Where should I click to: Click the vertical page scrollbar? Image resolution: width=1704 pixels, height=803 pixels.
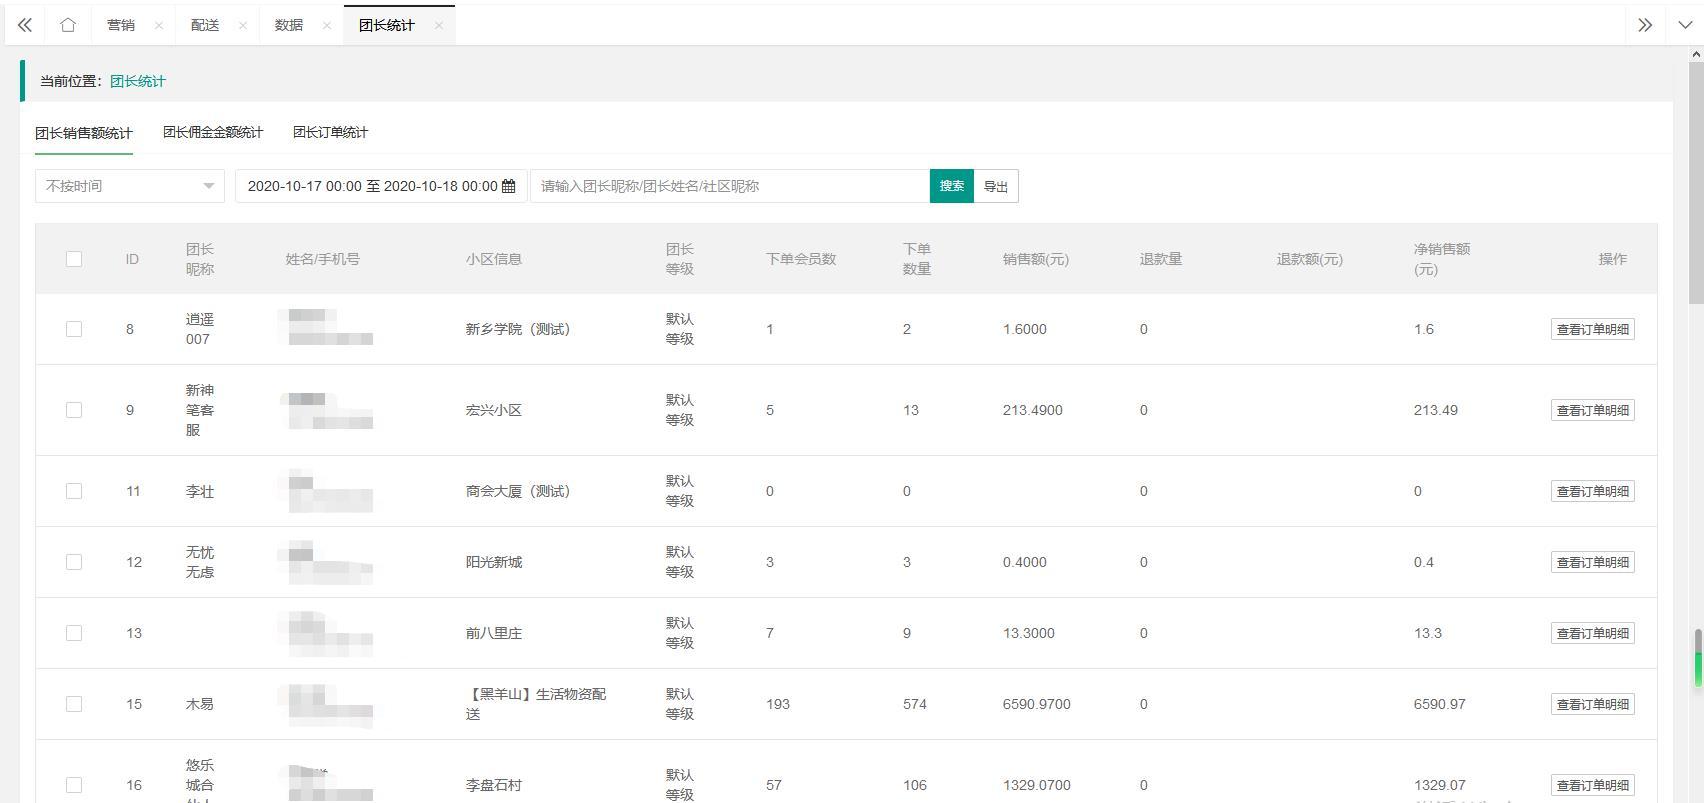tap(1696, 180)
